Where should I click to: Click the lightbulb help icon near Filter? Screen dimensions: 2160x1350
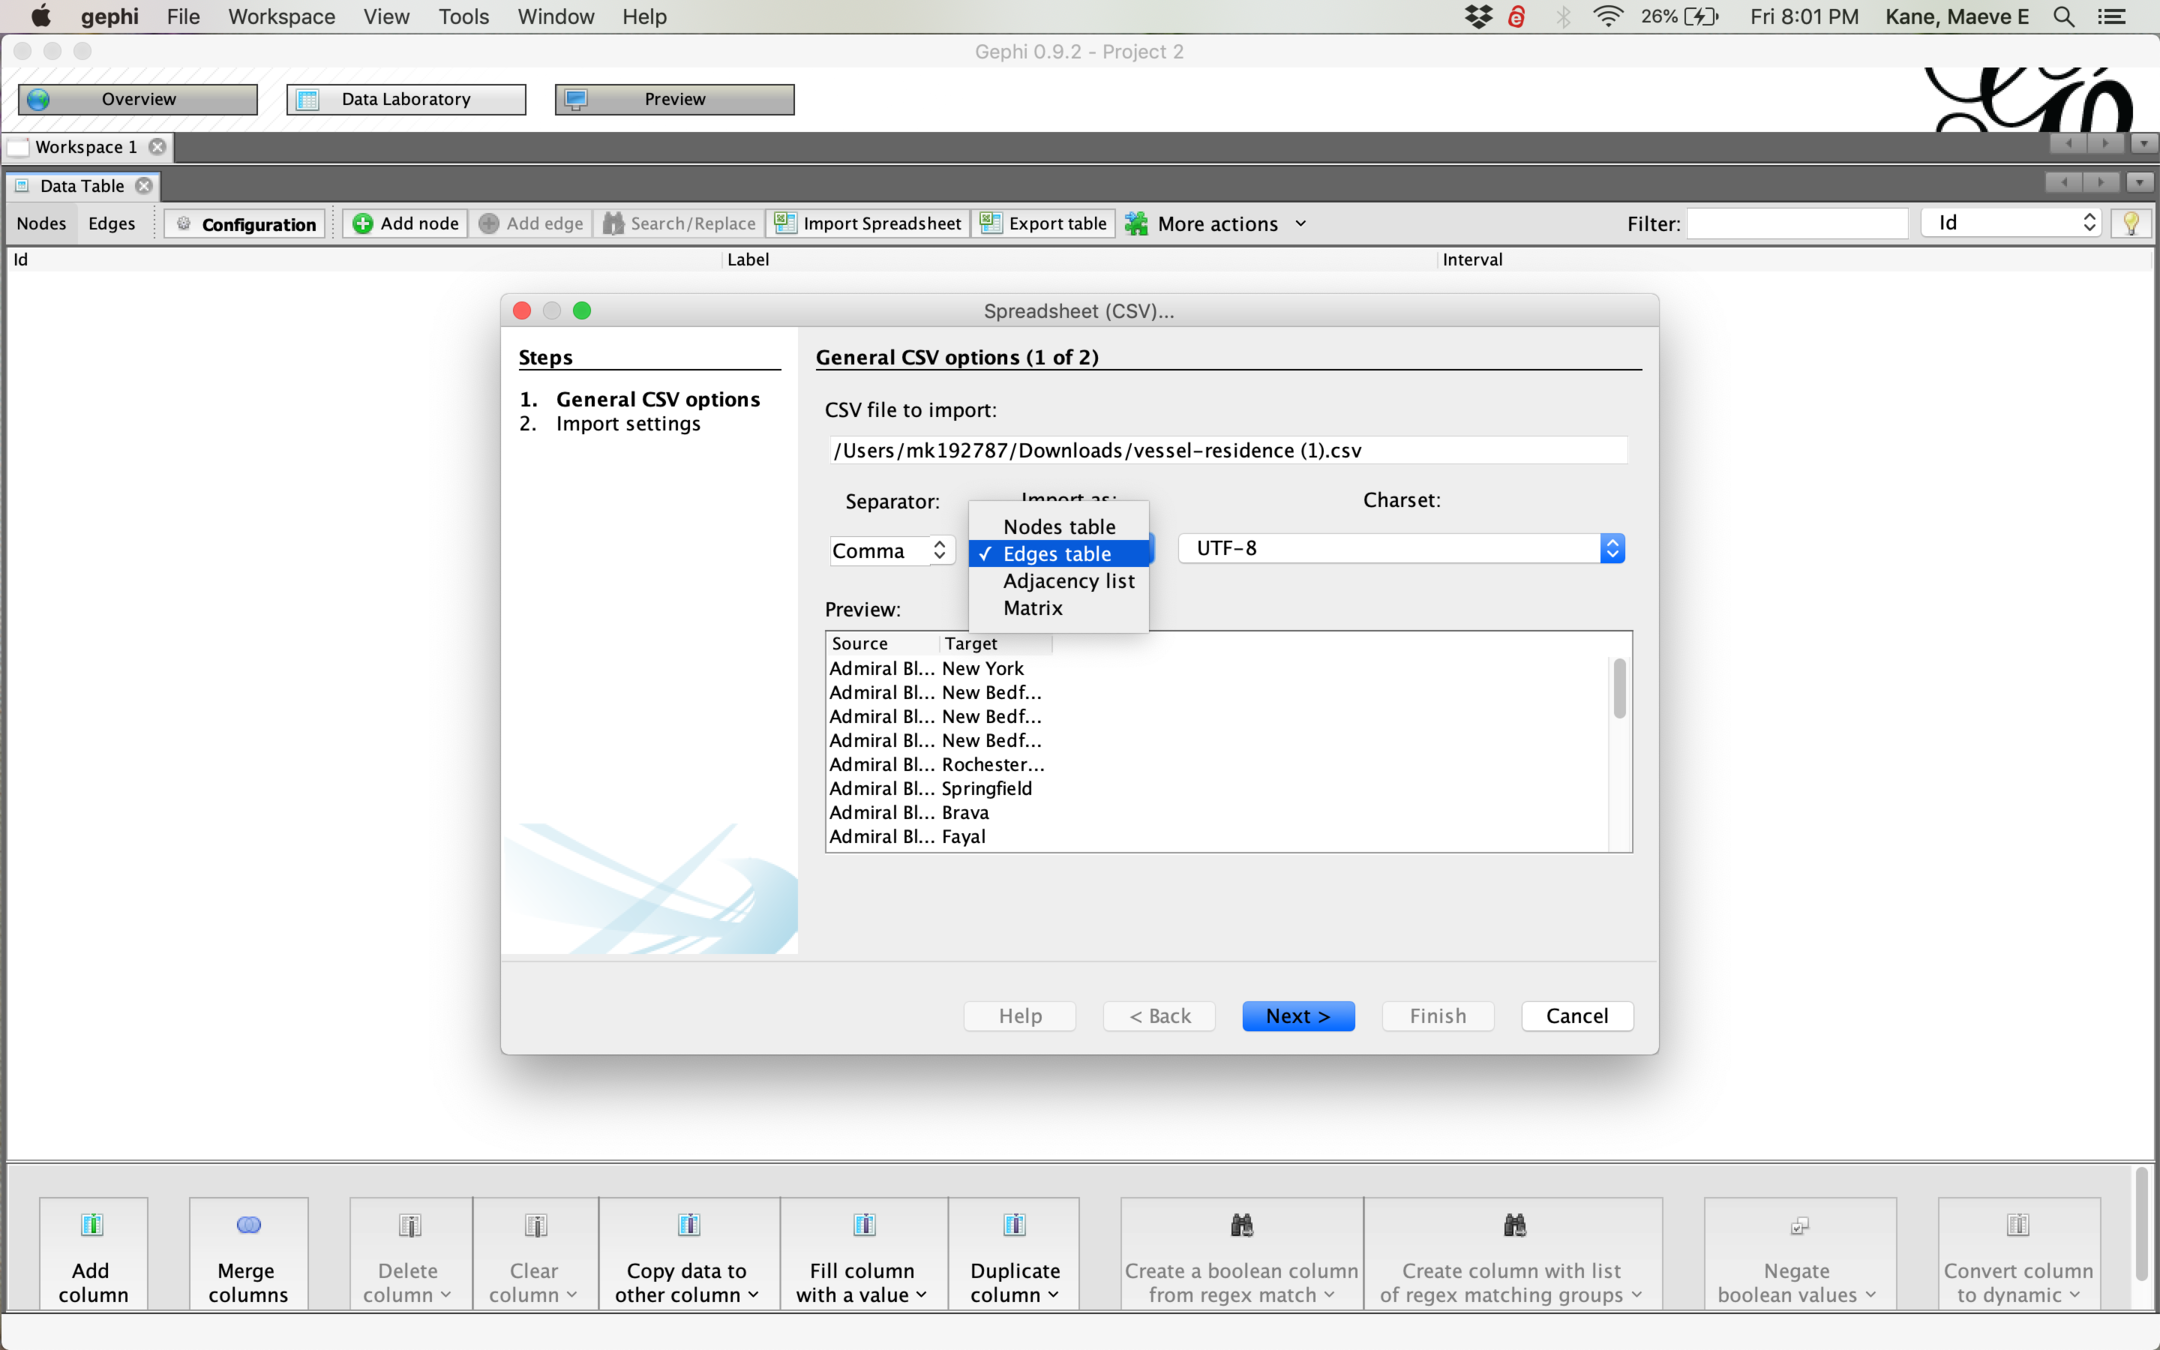coord(2130,223)
